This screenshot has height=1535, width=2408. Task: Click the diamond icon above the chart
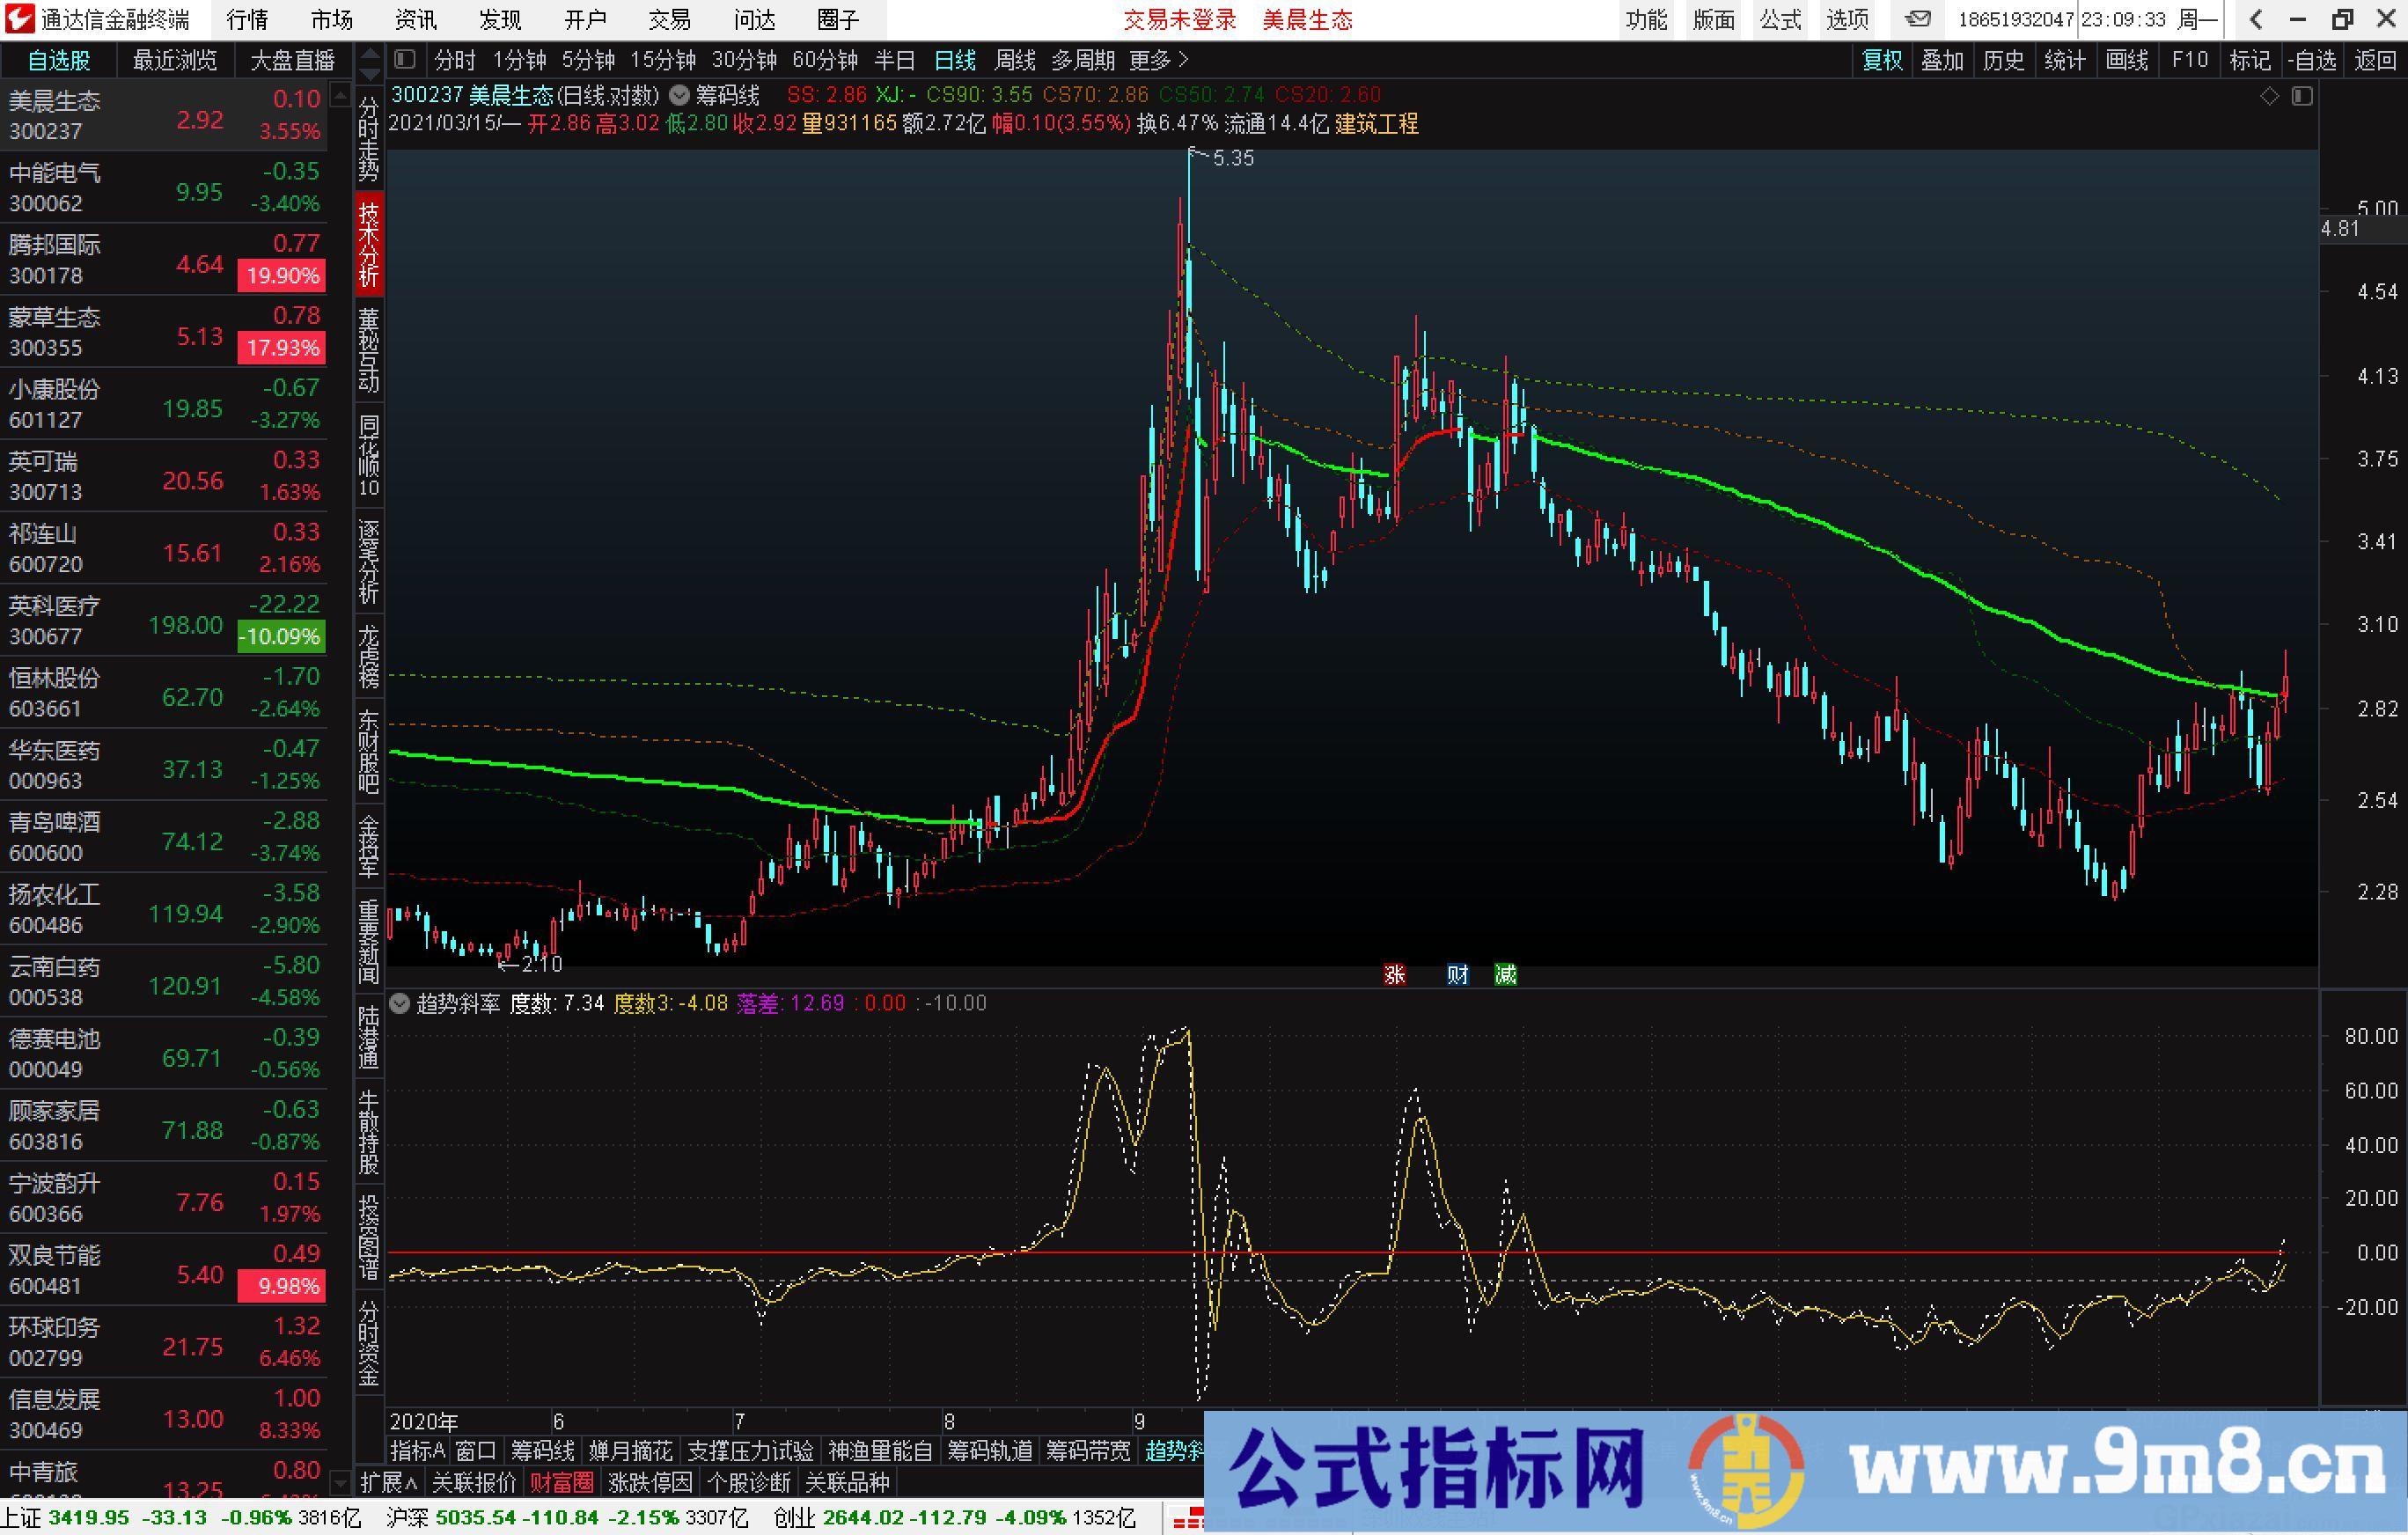coord(2269,96)
